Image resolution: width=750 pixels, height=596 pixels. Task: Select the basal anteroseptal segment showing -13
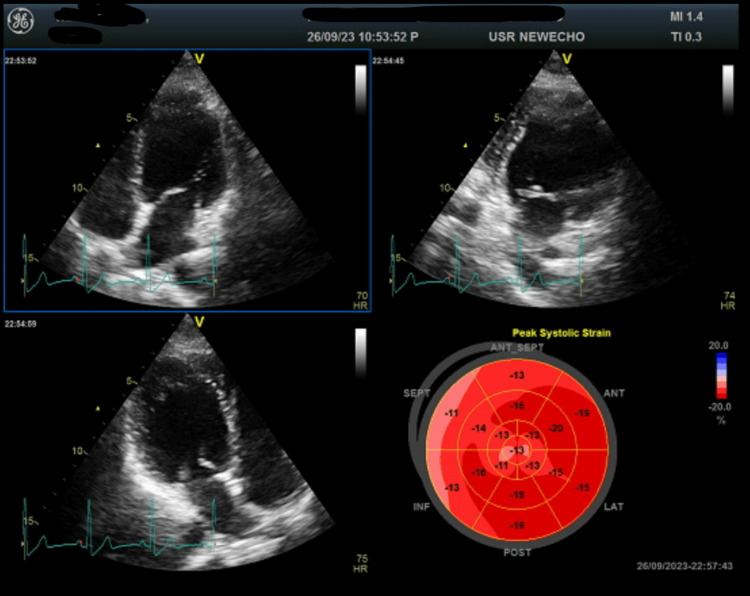(x=517, y=375)
